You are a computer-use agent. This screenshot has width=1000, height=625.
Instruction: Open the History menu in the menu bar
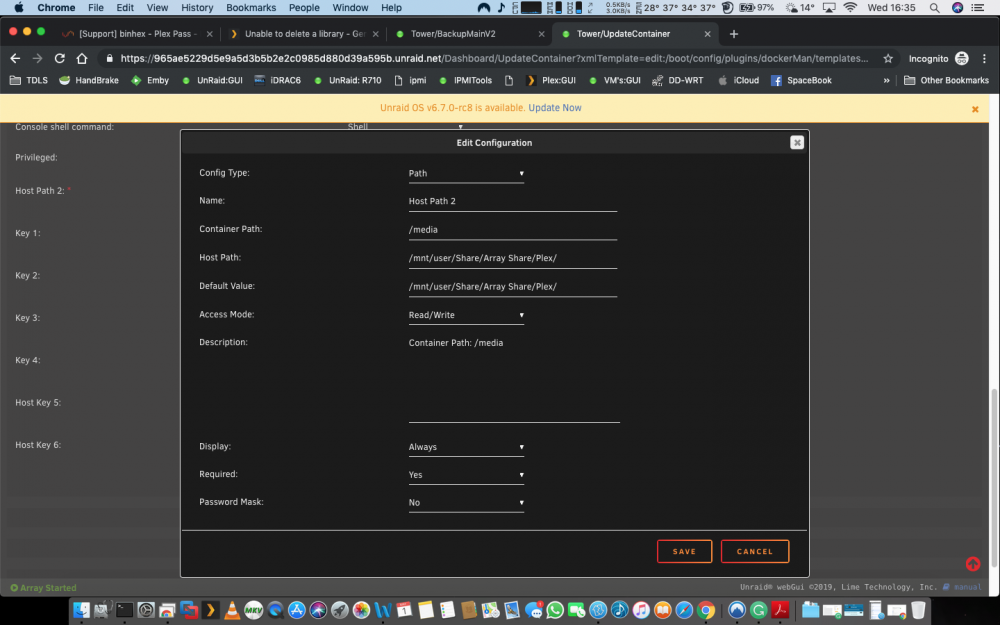(x=197, y=8)
